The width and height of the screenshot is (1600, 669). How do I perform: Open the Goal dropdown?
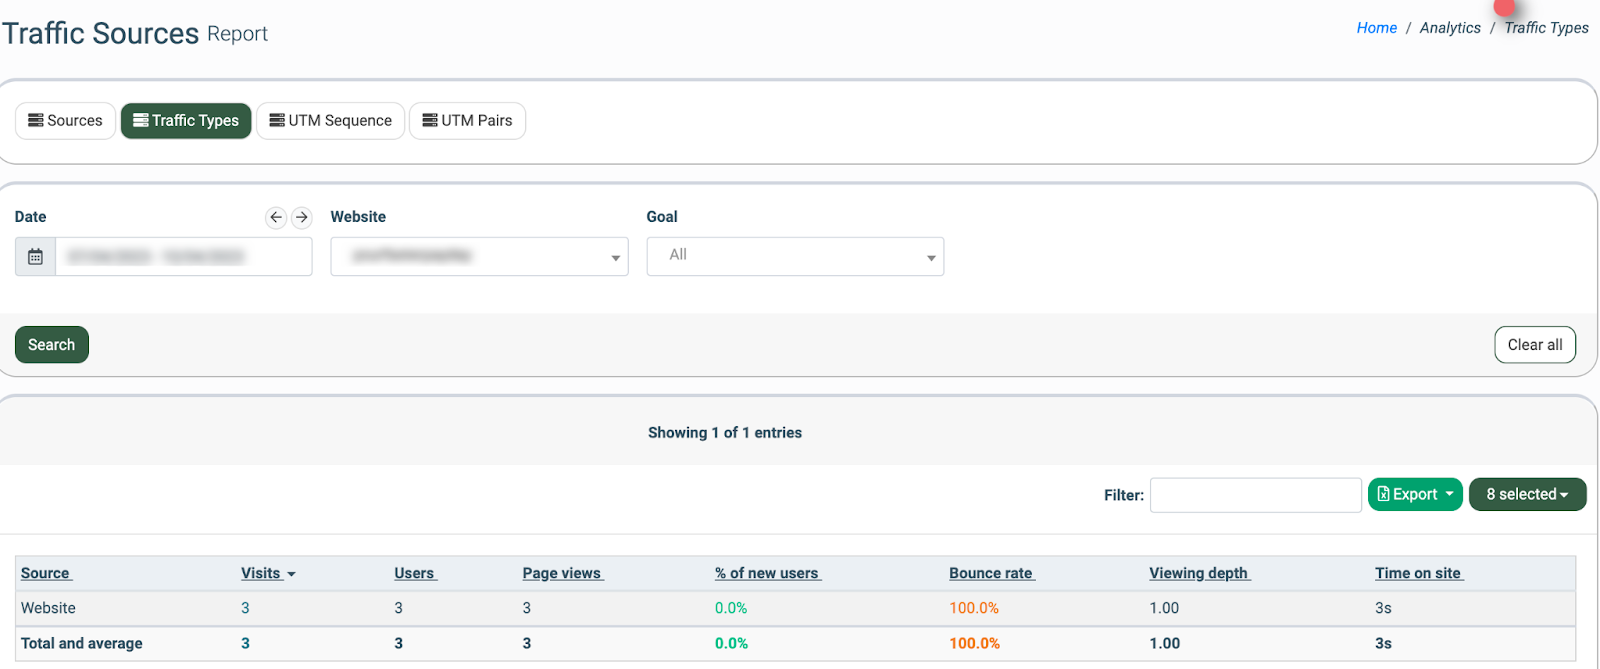click(795, 257)
